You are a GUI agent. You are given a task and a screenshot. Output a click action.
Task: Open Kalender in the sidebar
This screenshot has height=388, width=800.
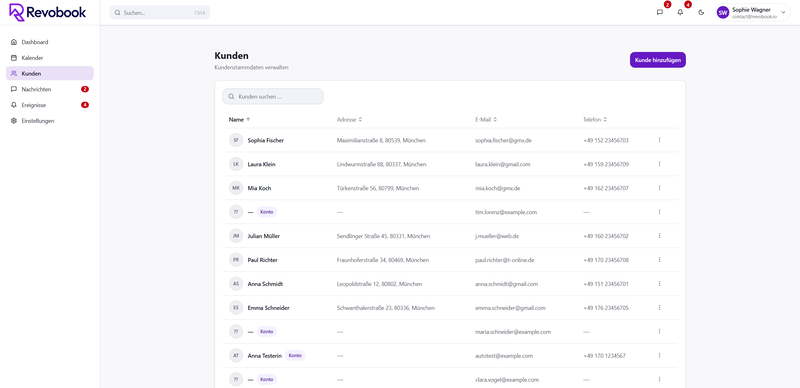click(49, 58)
